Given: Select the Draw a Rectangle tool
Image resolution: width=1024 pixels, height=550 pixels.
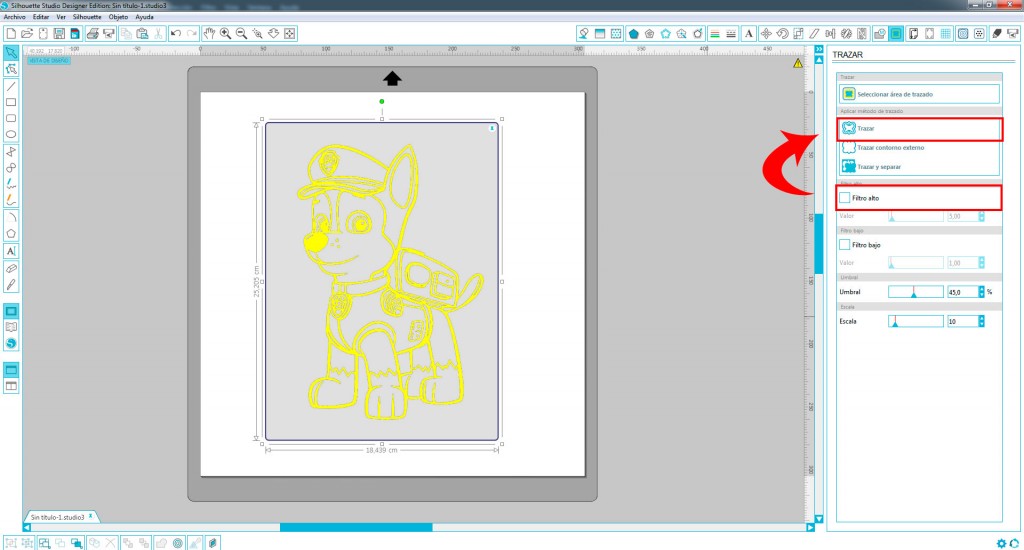Looking at the screenshot, I should (11, 103).
